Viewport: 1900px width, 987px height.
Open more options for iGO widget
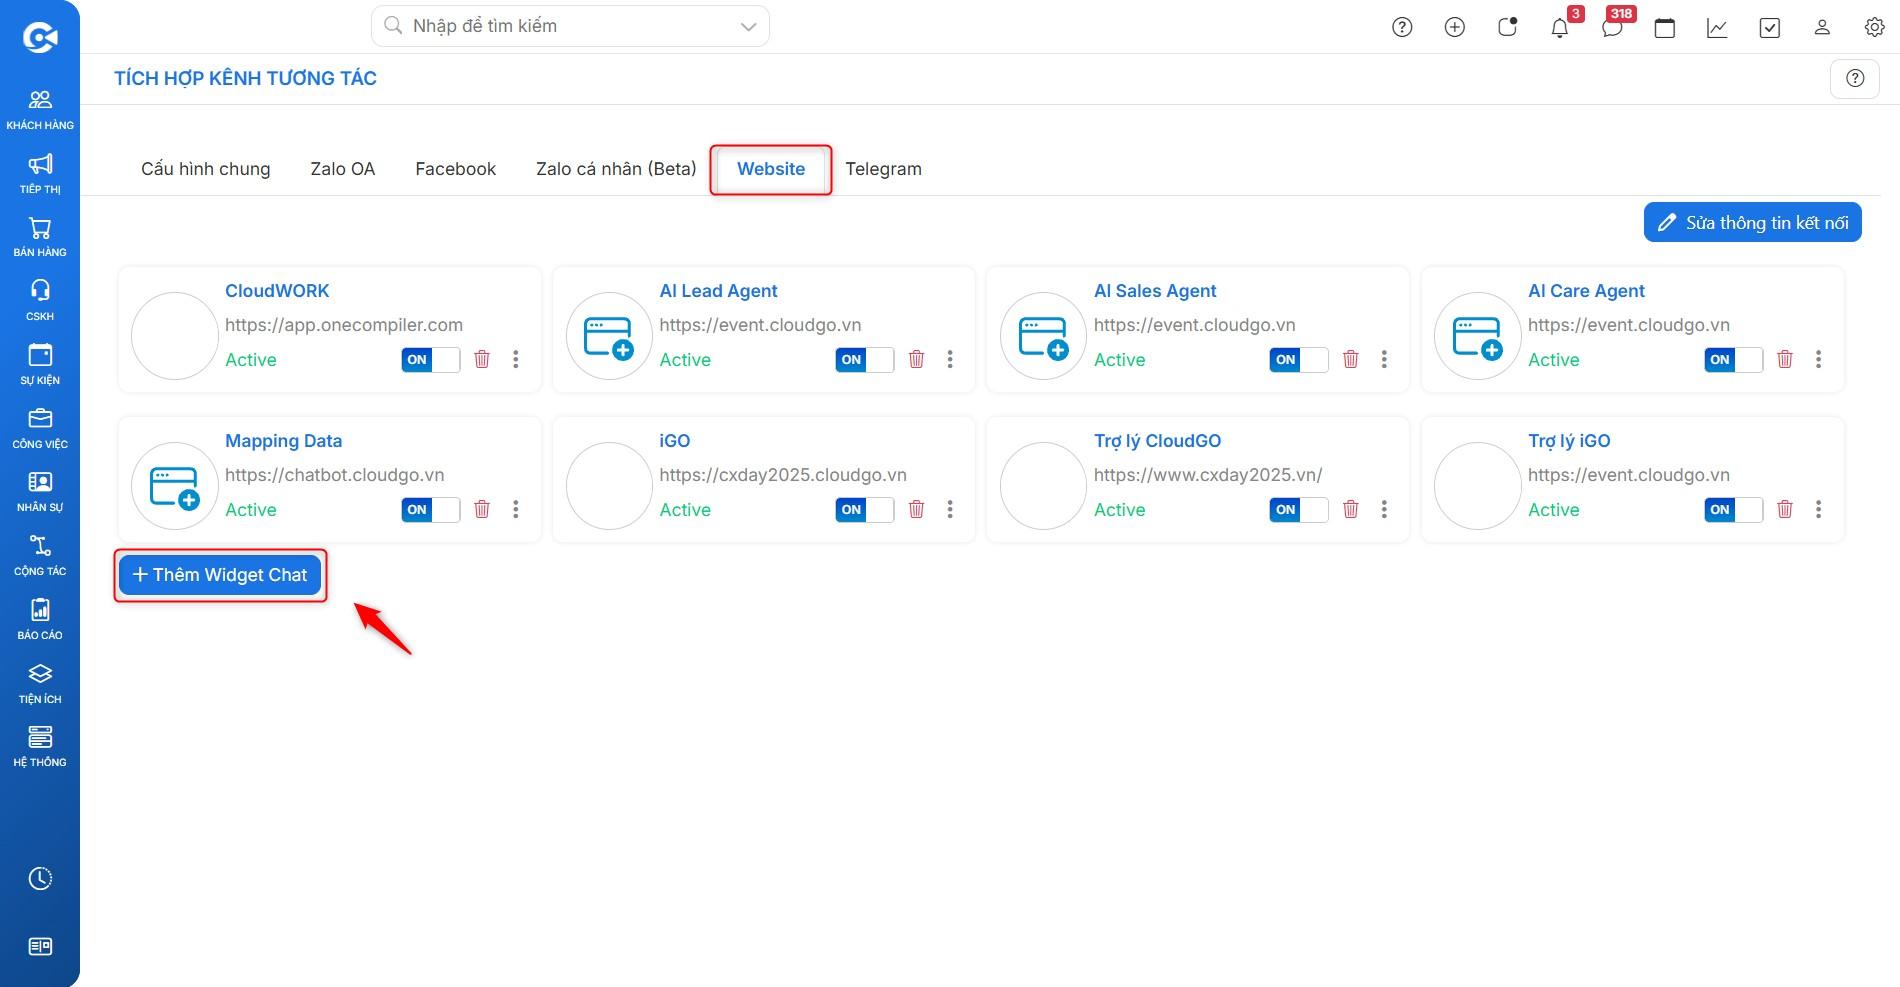coord(950,509)
